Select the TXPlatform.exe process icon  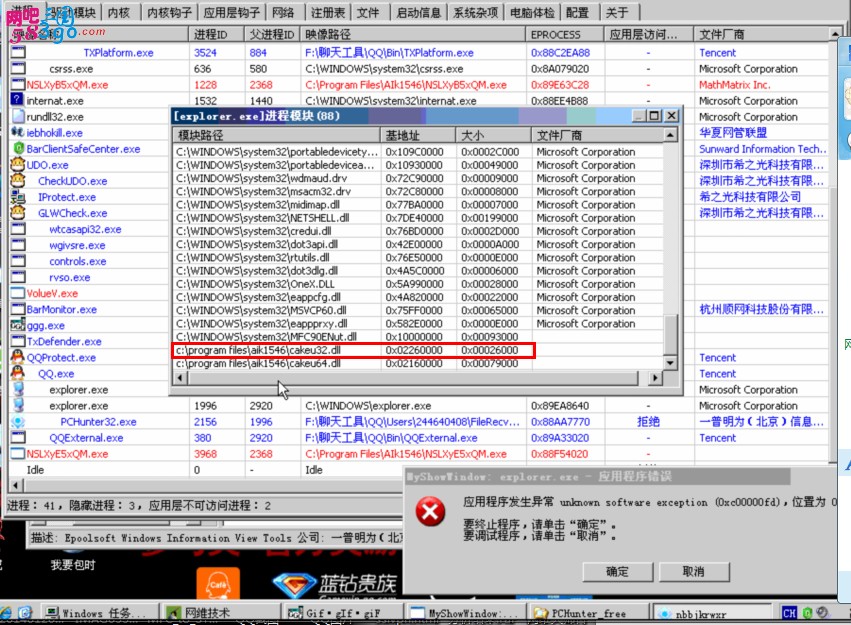(x=18, y=53)
